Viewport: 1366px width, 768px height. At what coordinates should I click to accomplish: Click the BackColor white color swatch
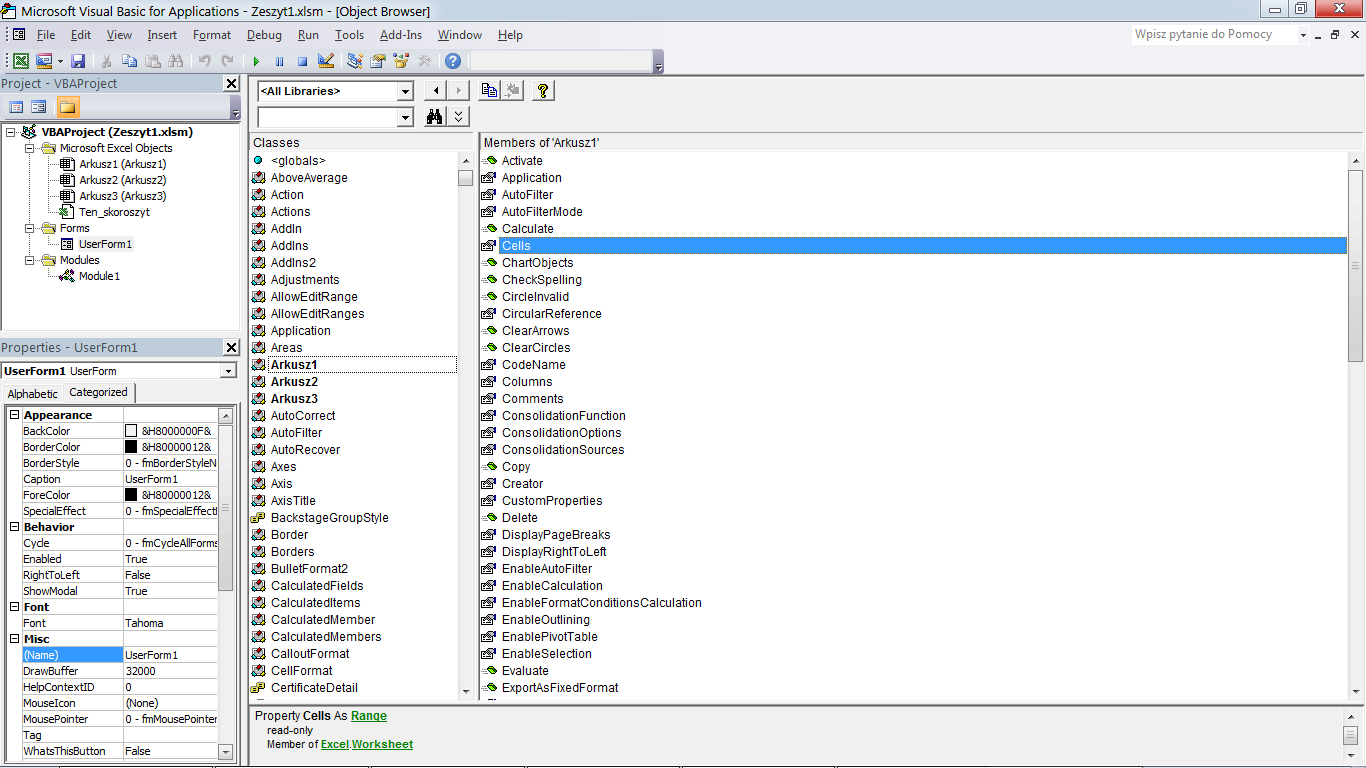(x=131, y=431)
